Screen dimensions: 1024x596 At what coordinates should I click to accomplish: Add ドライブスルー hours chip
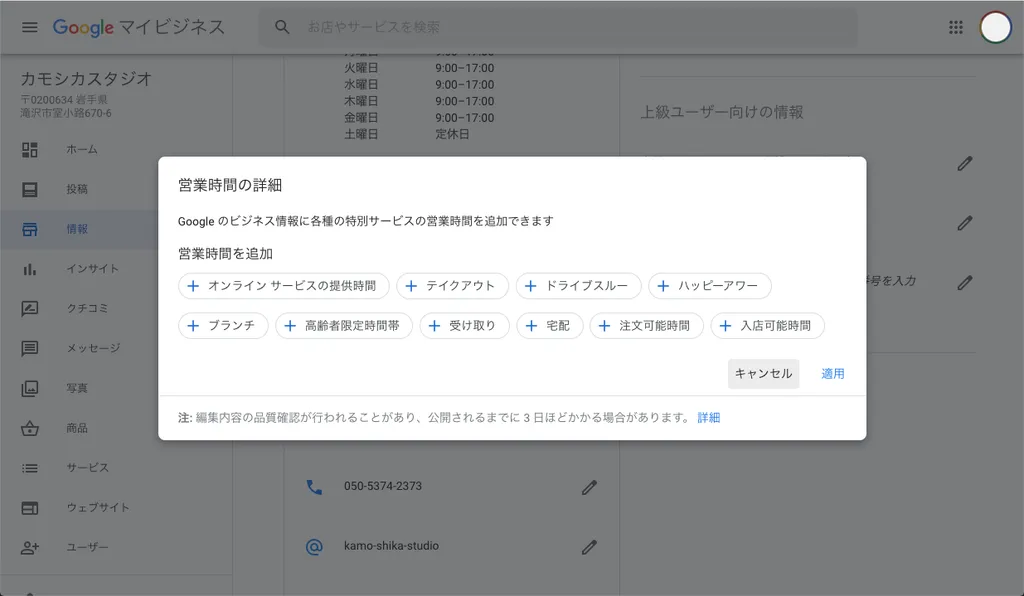pyautogui.click(x=579, y=286)
